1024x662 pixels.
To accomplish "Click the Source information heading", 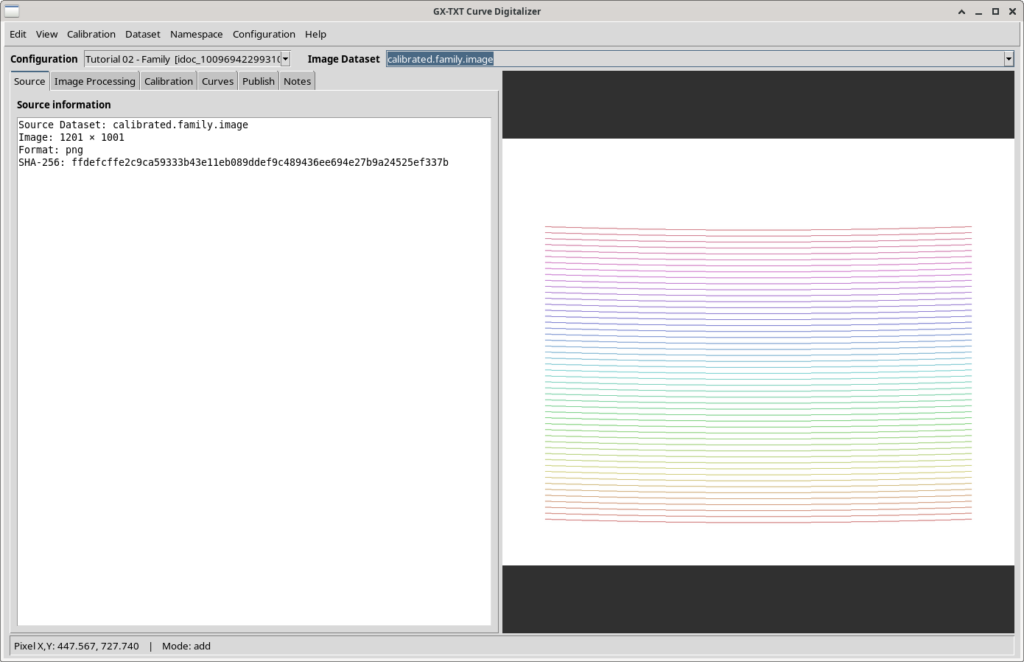I will click(x=63, y=104).
